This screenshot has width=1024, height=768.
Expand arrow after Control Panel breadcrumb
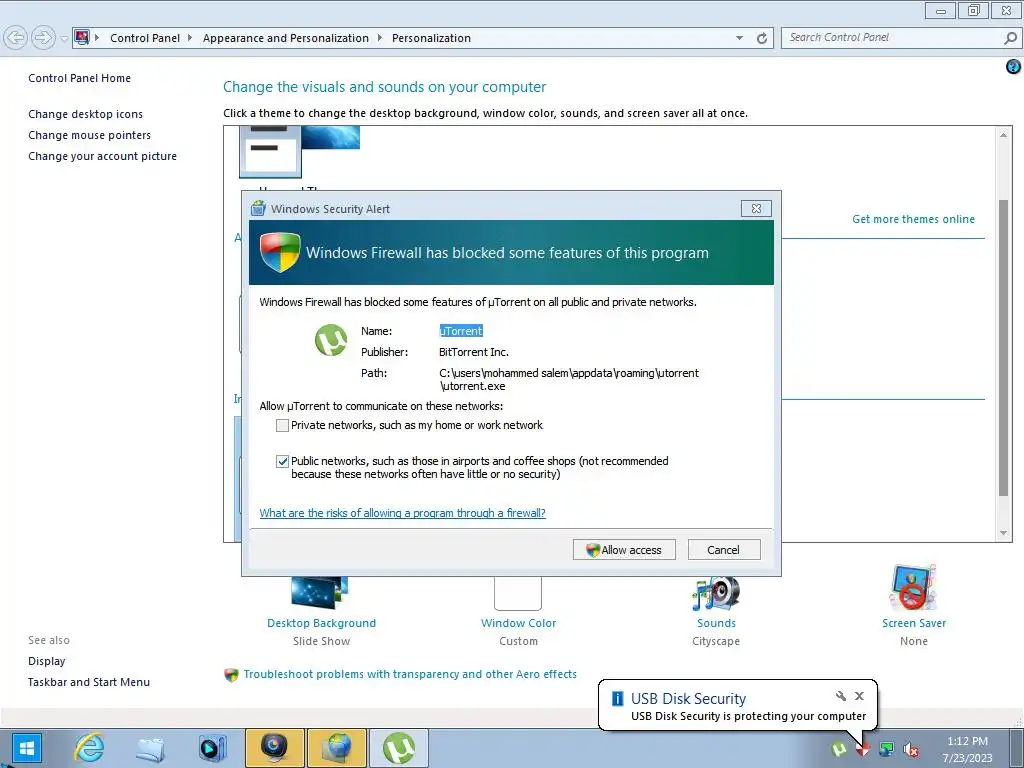pos(190,38)
